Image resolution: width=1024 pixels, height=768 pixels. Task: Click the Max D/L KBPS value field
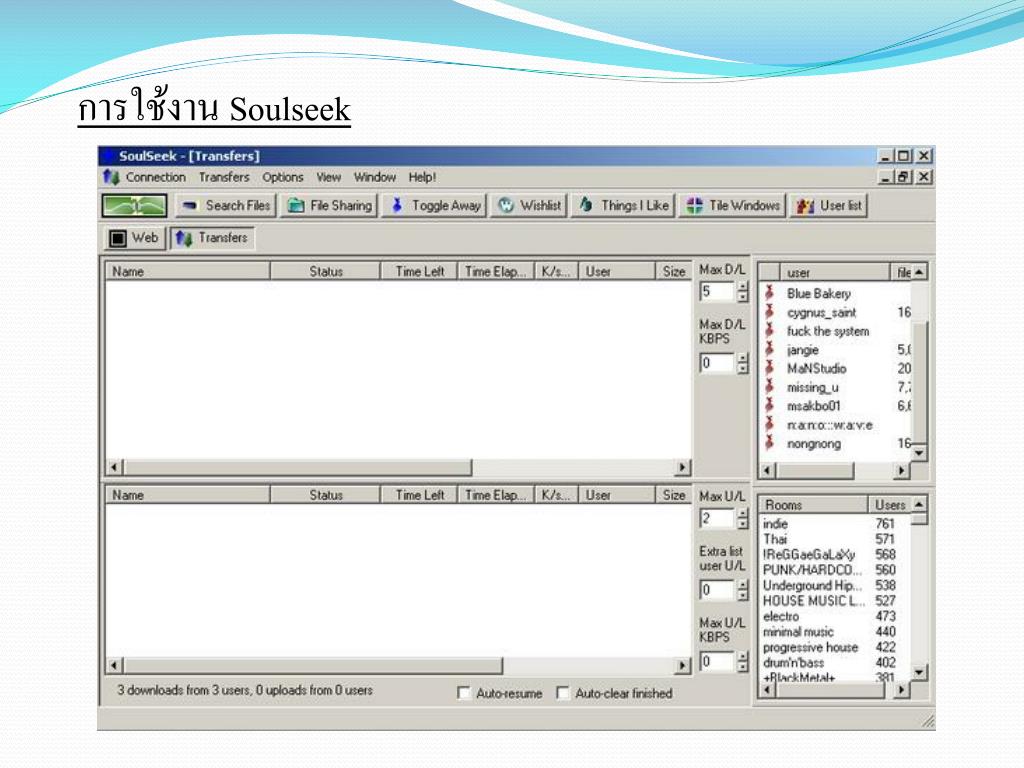coord(718,363)
